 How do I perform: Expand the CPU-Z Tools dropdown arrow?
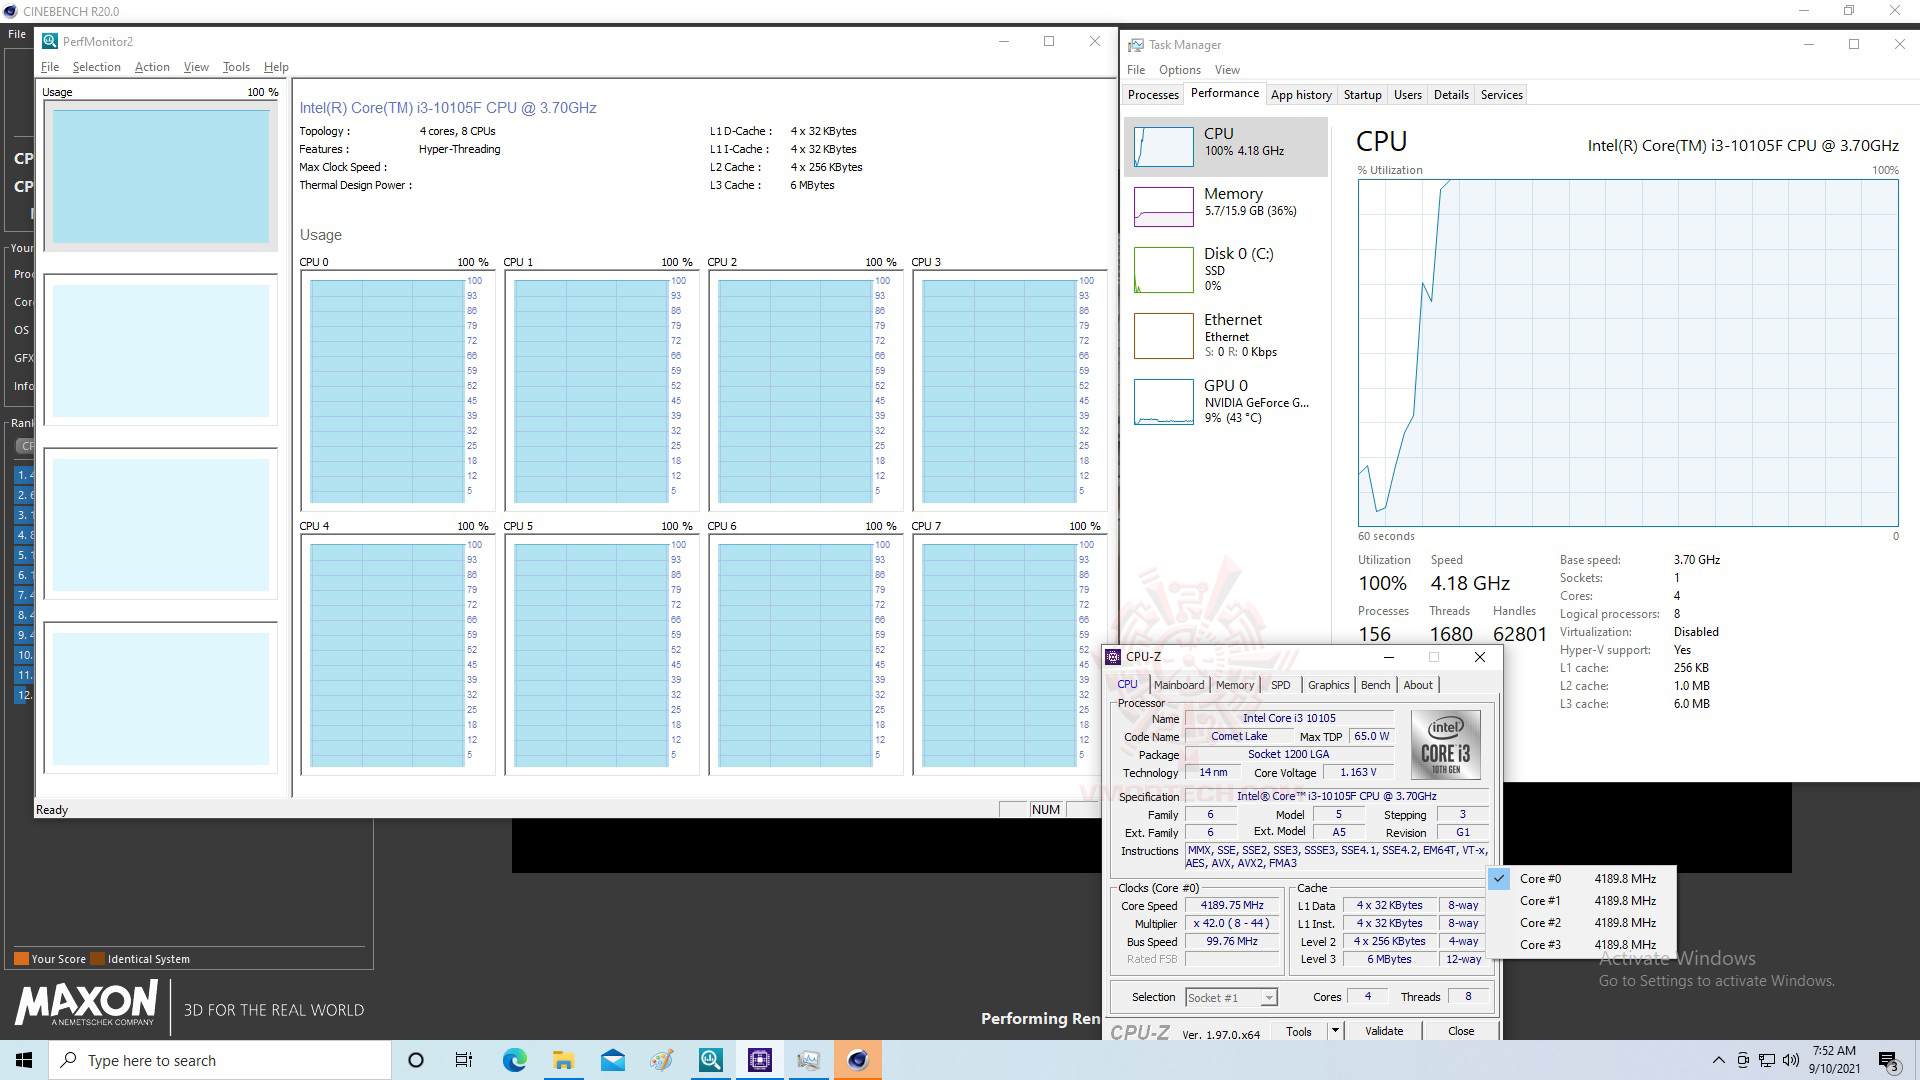1334,1030
